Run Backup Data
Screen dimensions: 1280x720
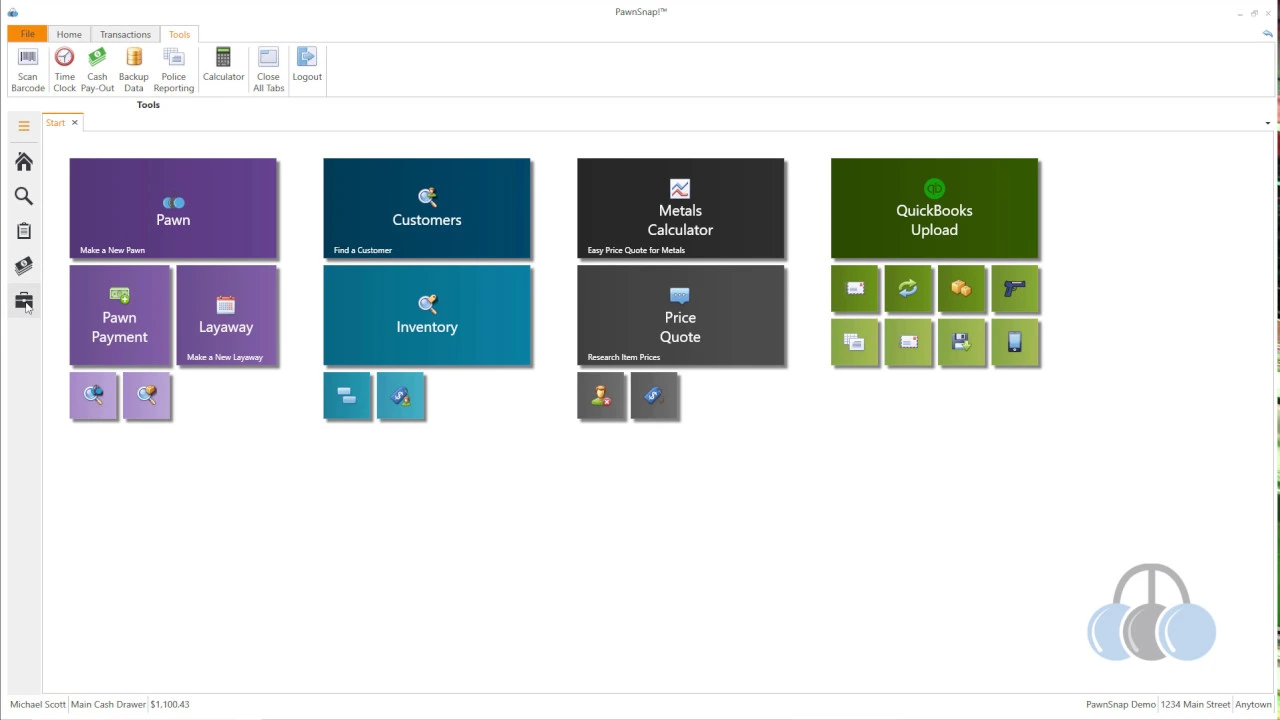click(133, 70)
